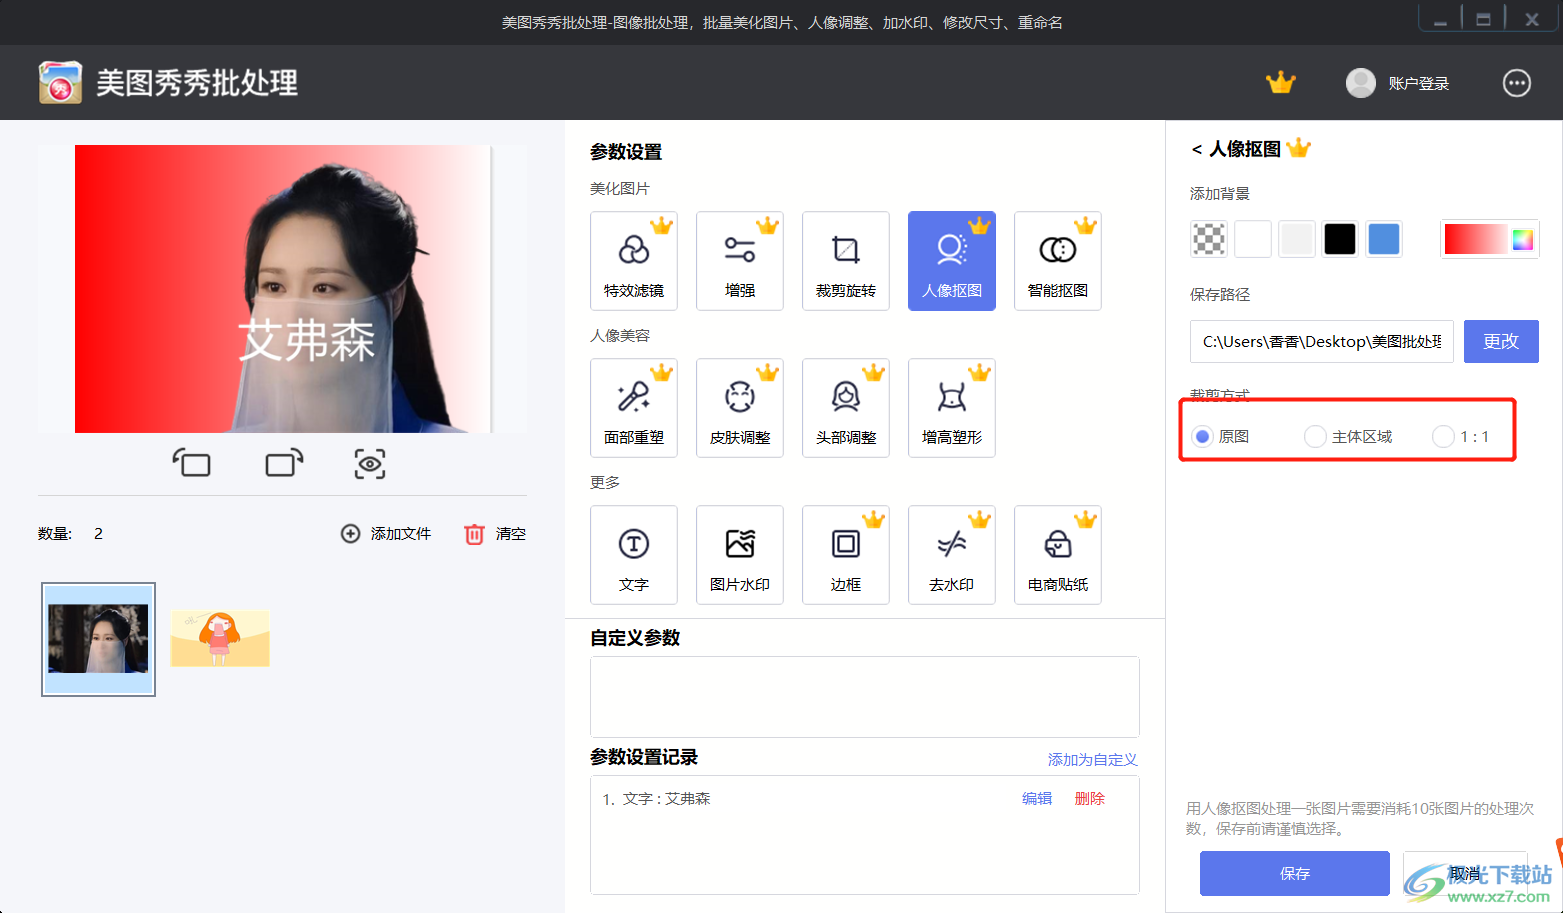Click the 保存 save button
Image resolution: width=1563 pixels, height=913 pixels.
[1295, 873]
